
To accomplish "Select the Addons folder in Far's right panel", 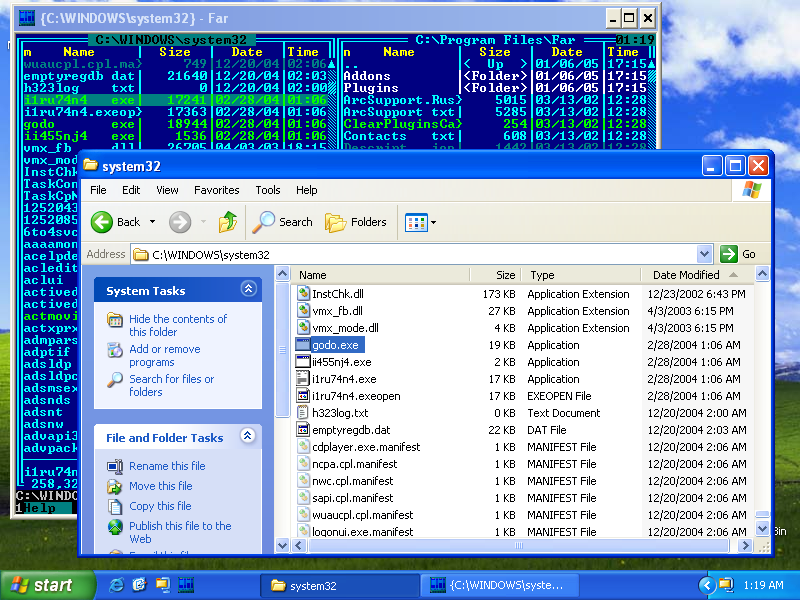I will [x=367, y=76].
